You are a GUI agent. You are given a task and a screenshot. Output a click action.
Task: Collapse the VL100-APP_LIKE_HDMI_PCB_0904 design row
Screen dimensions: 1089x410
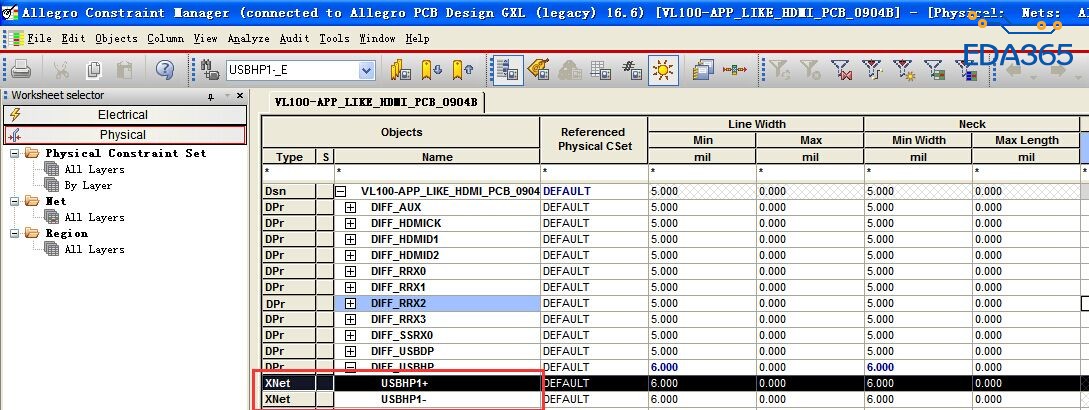[341, 191]
